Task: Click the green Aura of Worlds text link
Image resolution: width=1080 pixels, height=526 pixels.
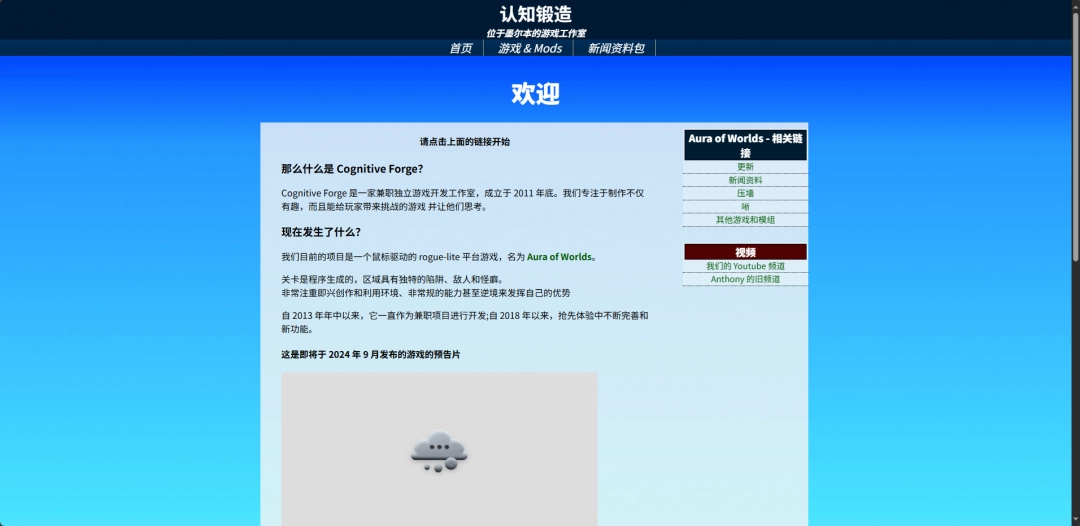Action: point(559,257)
